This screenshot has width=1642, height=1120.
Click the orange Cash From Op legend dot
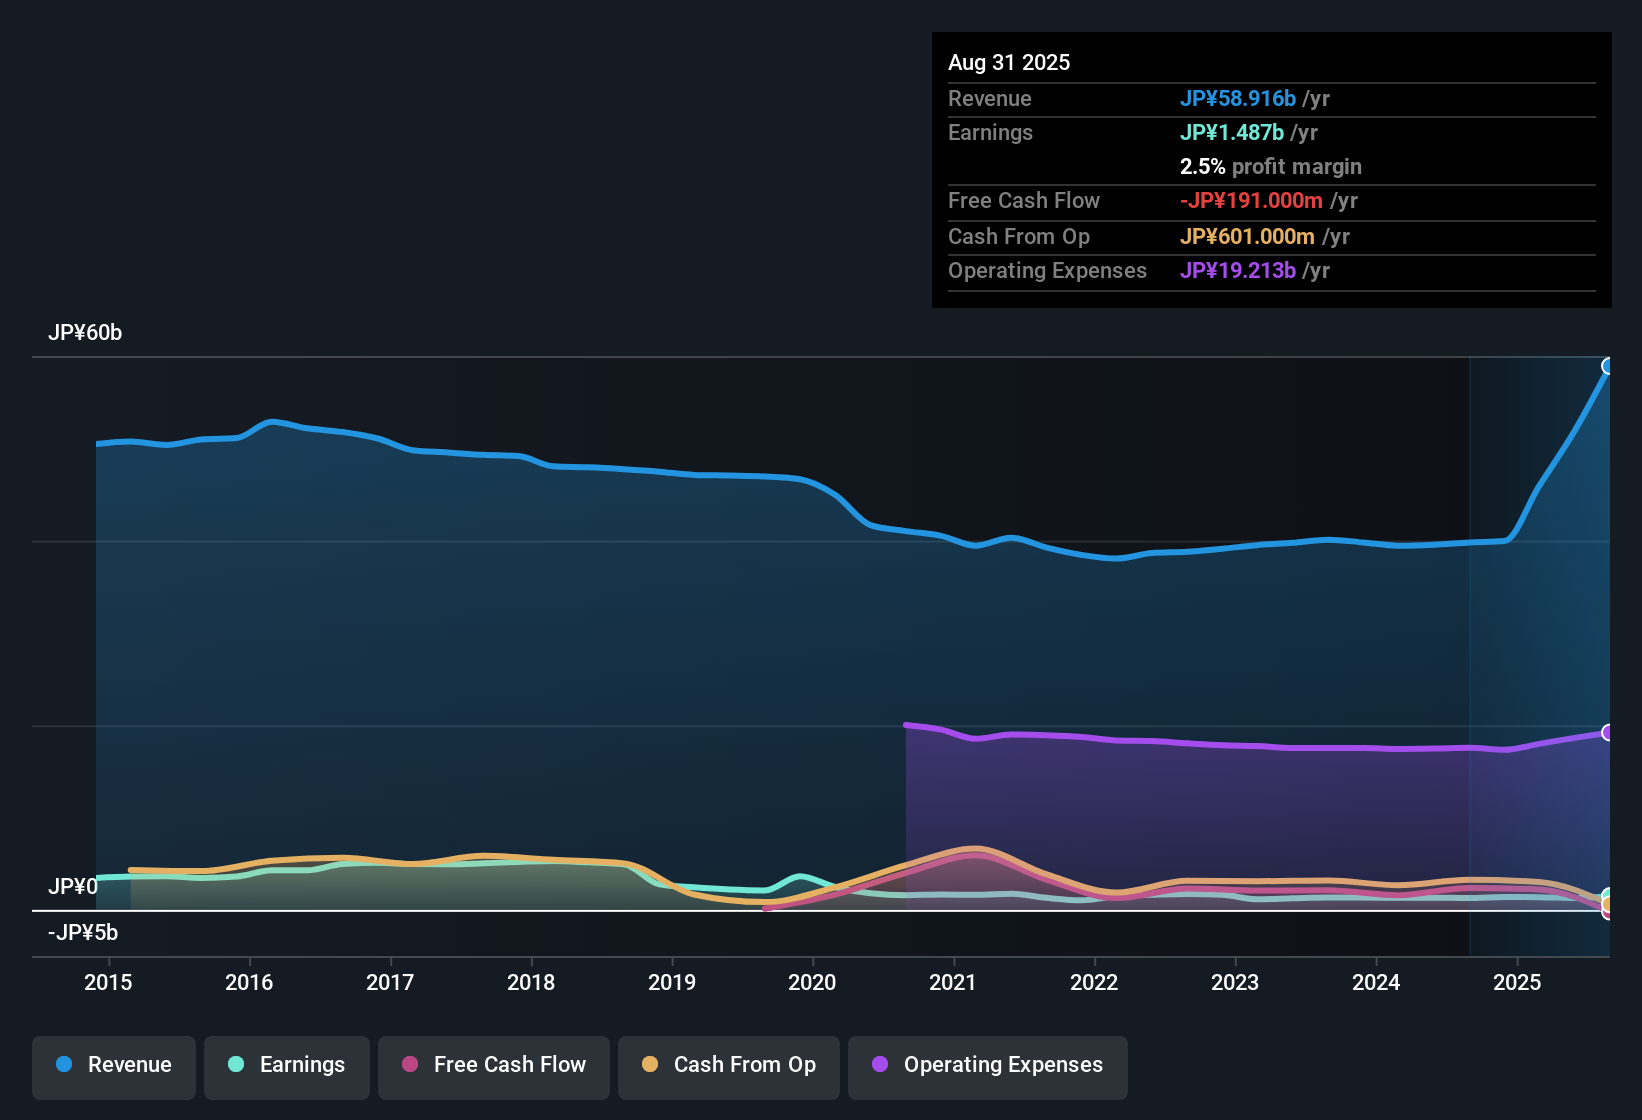pos(650,1064)
